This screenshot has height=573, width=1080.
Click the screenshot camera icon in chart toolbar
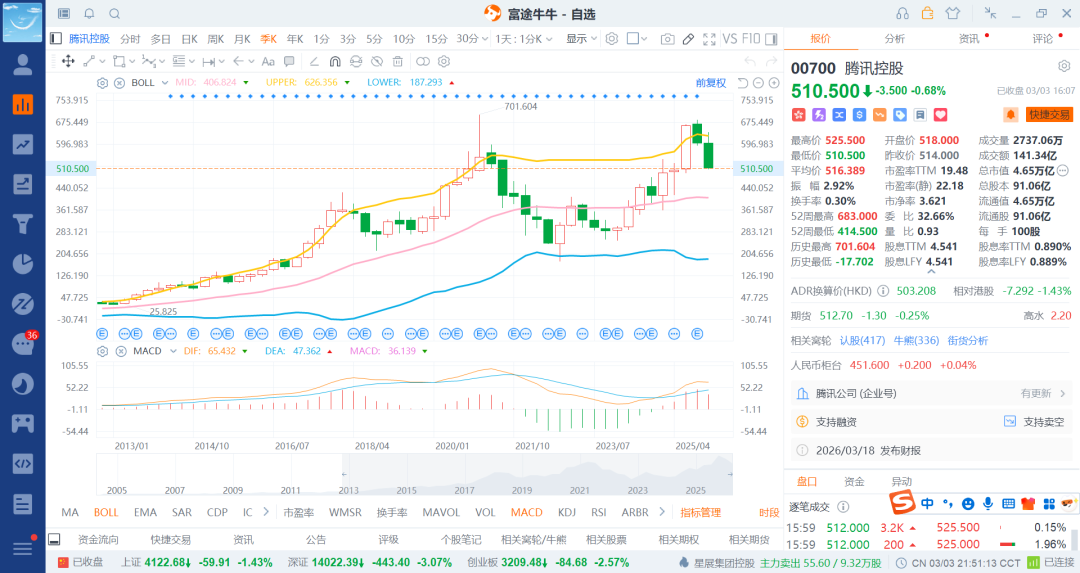pyautogui.click(x=667, y=39)
